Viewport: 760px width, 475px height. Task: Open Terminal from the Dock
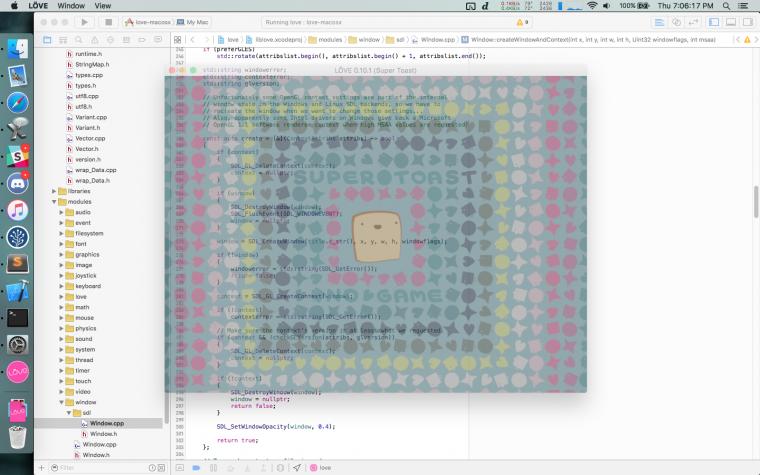coord(17,318)
